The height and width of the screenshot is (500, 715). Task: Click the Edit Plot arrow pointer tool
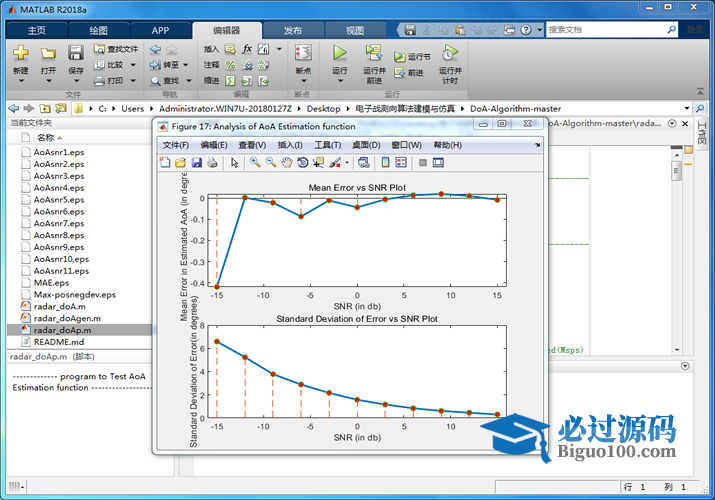click(x=235, y=162)
